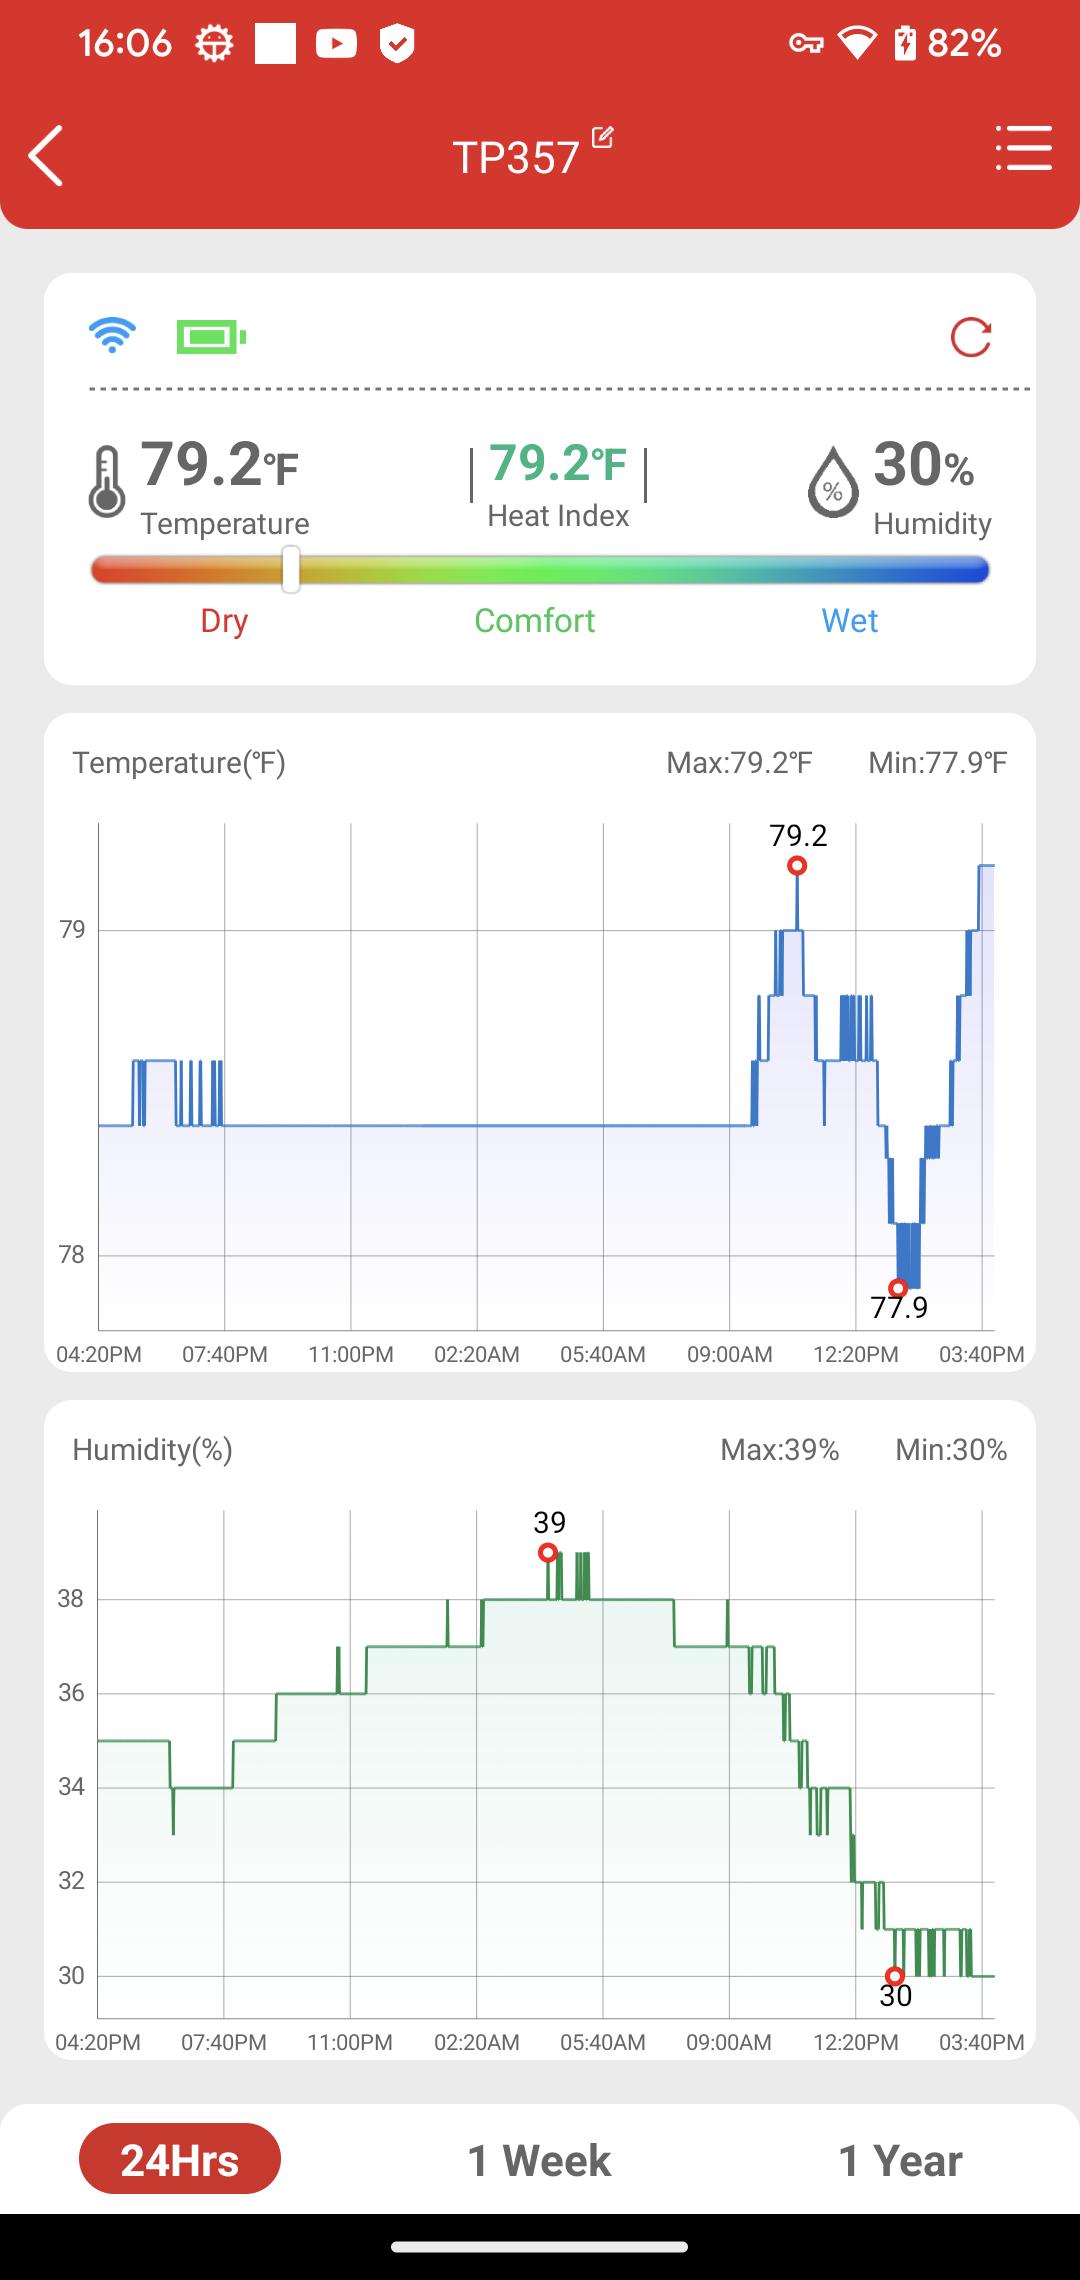Tap the Heat Index reading
The width and height of the screenshot is (1080, 2280).
558,485
